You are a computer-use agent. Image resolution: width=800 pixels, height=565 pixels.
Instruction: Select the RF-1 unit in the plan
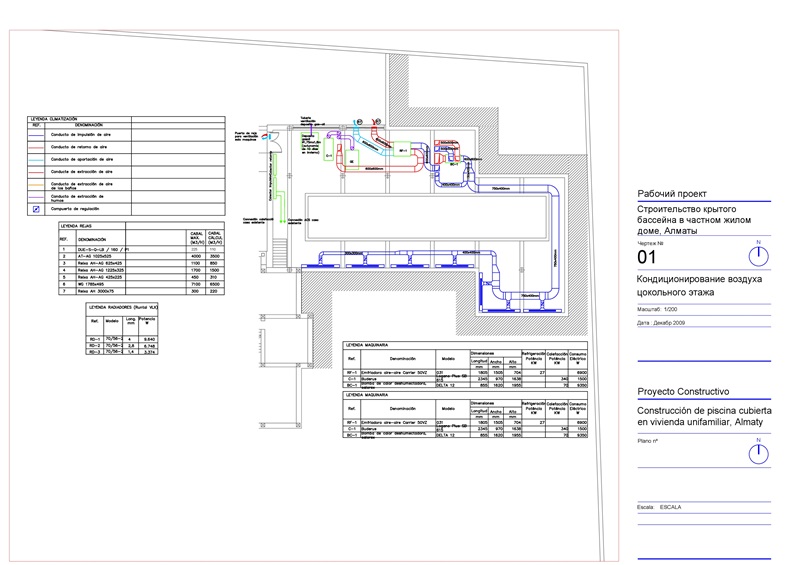click(x=401, y=151)
